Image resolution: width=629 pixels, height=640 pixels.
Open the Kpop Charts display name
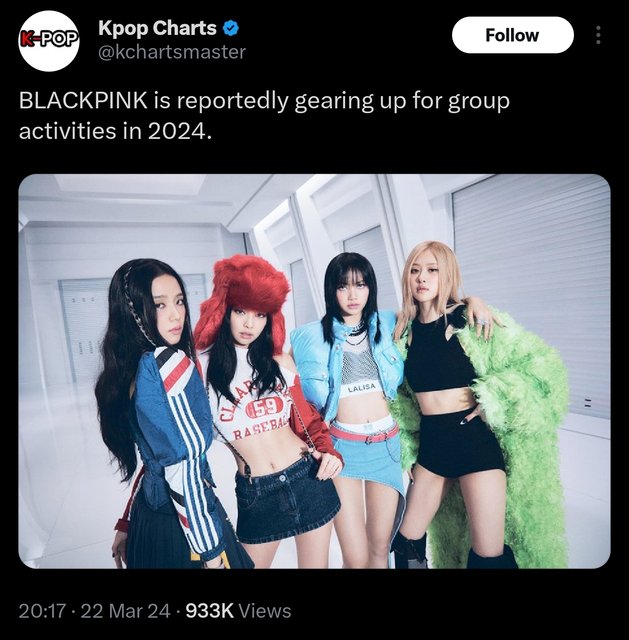click(x=157, y=28)
